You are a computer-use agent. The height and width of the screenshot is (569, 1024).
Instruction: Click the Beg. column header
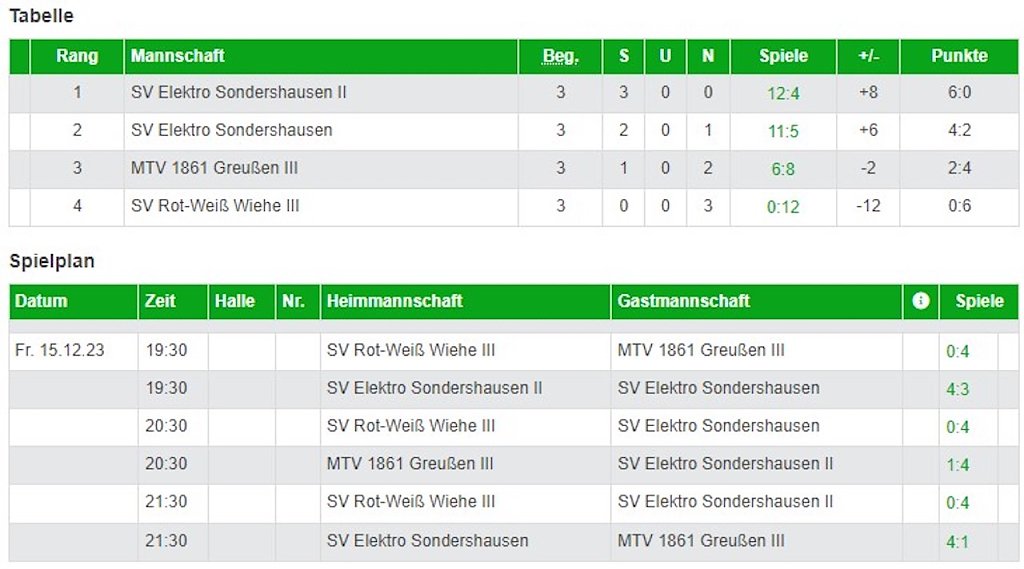click(560, 56)
